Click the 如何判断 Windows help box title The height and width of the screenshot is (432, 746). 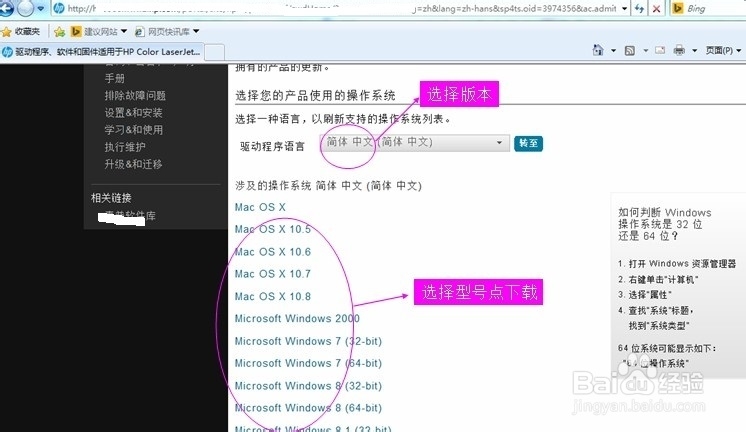[665, 224]
